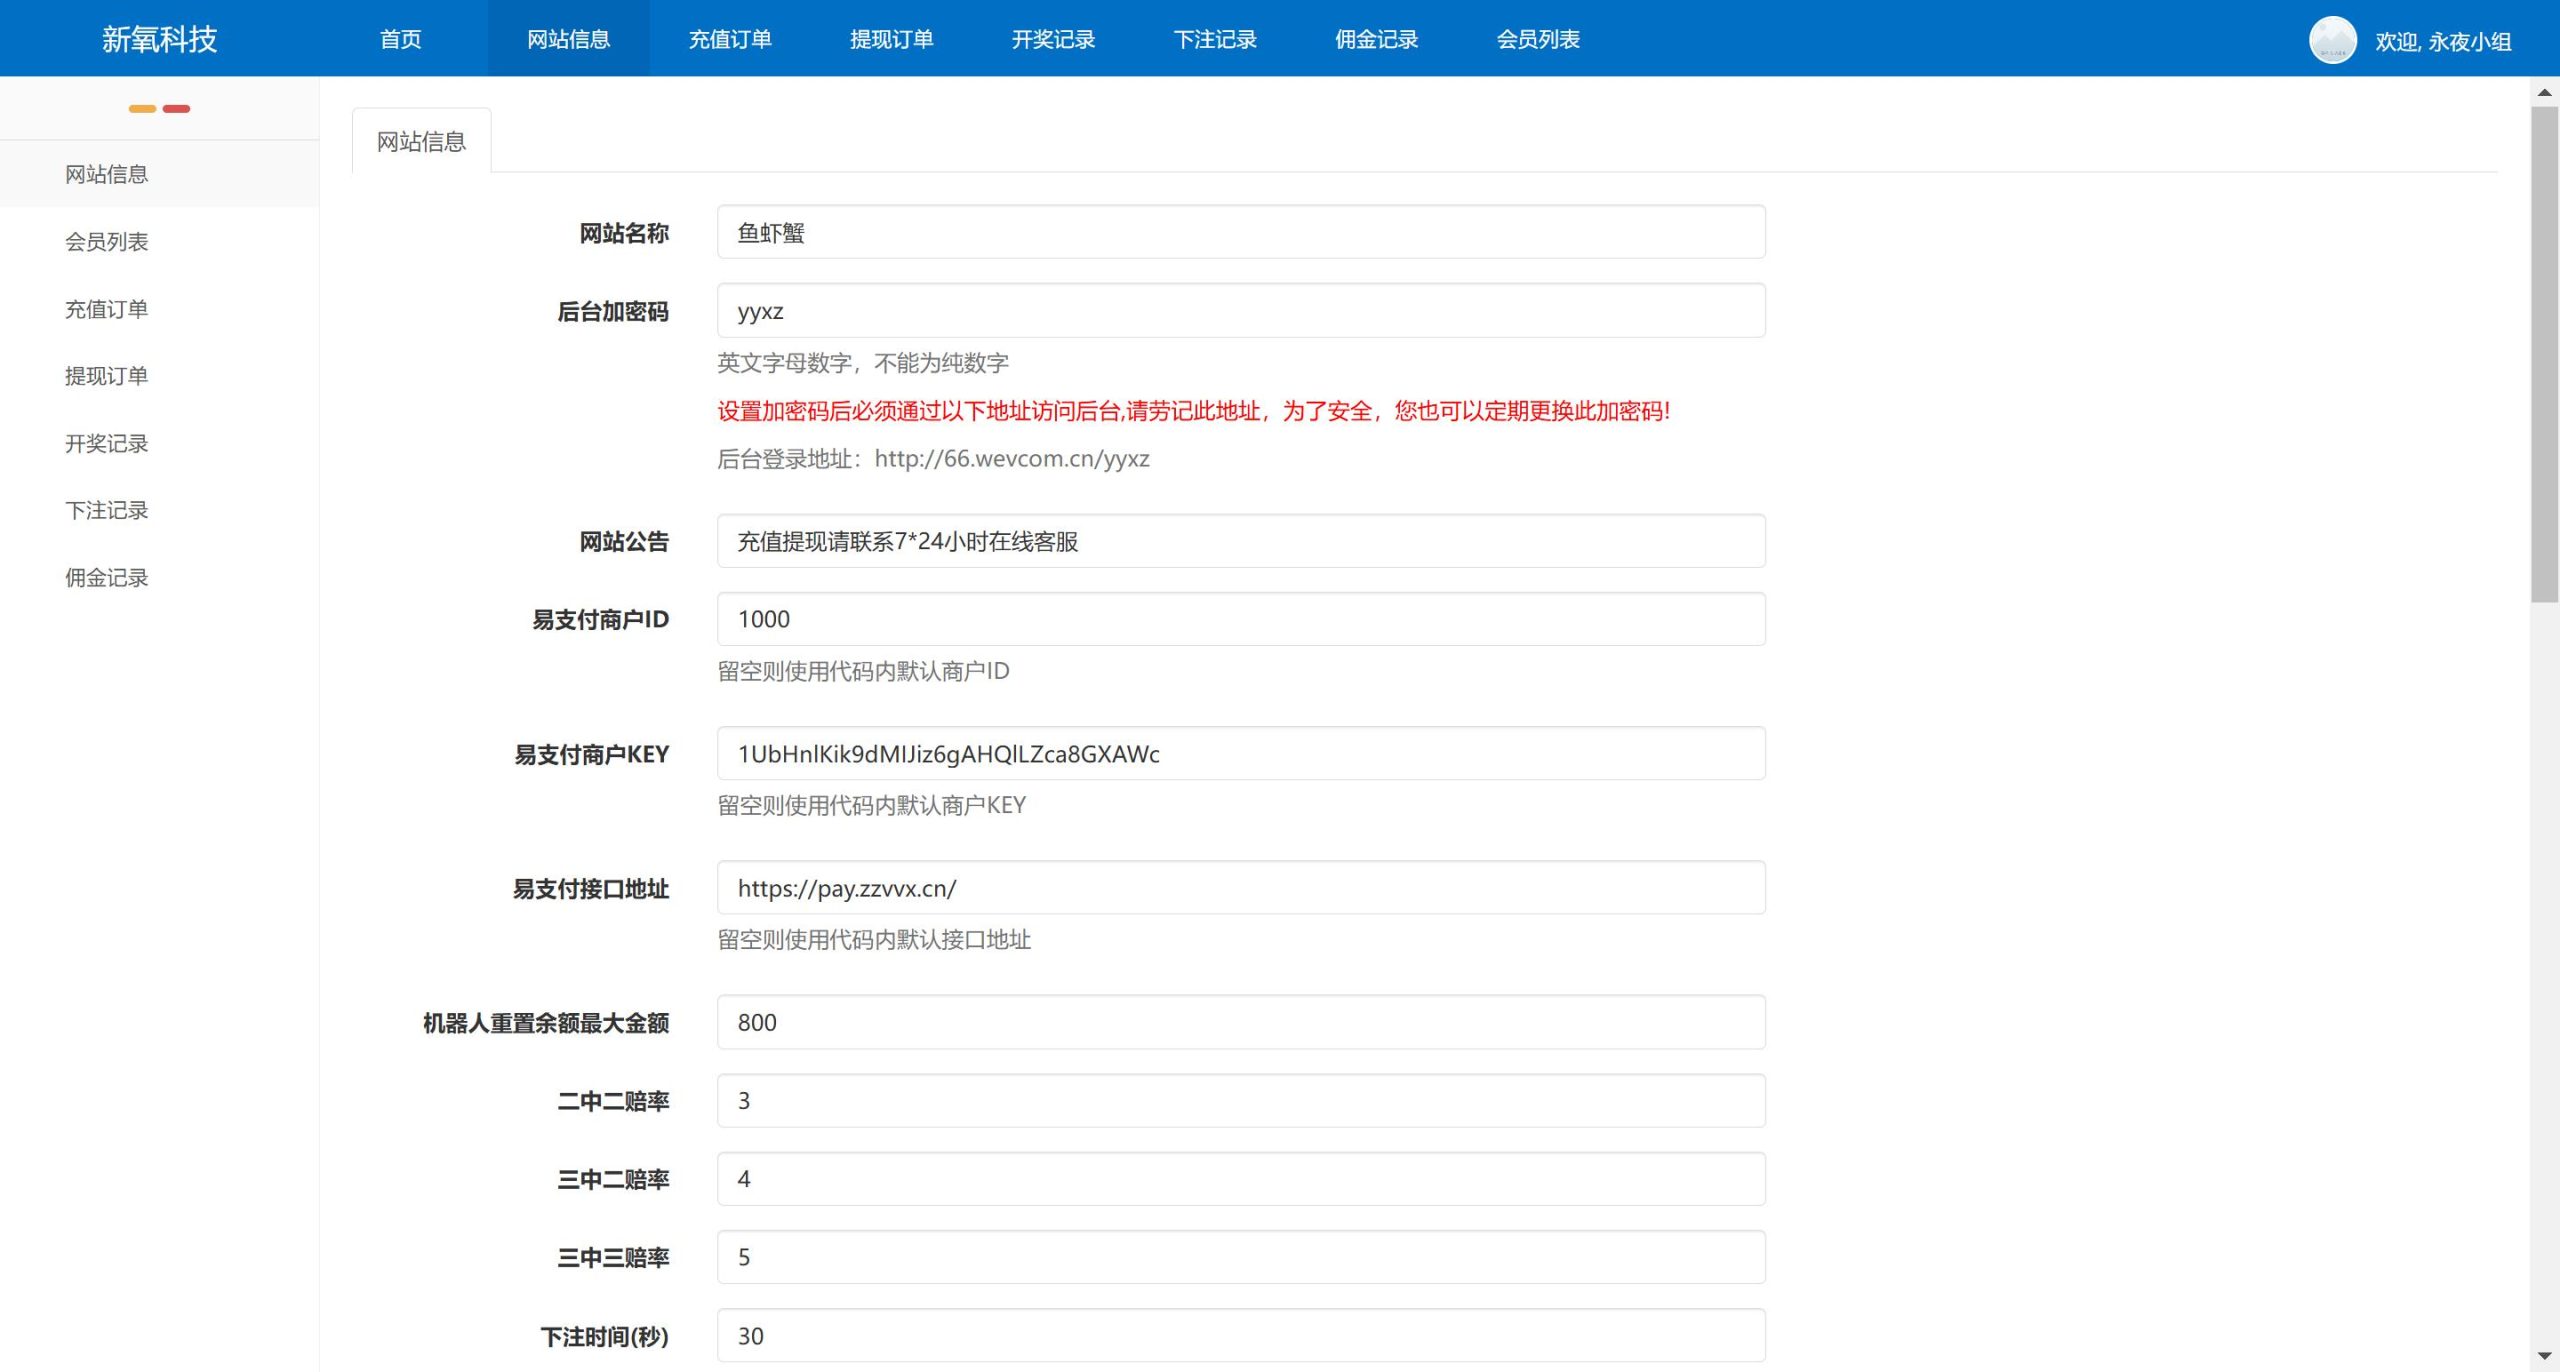Focus the 网站公告 input field
Screen dimensions: 2560x1372
tap(1241, 541)
